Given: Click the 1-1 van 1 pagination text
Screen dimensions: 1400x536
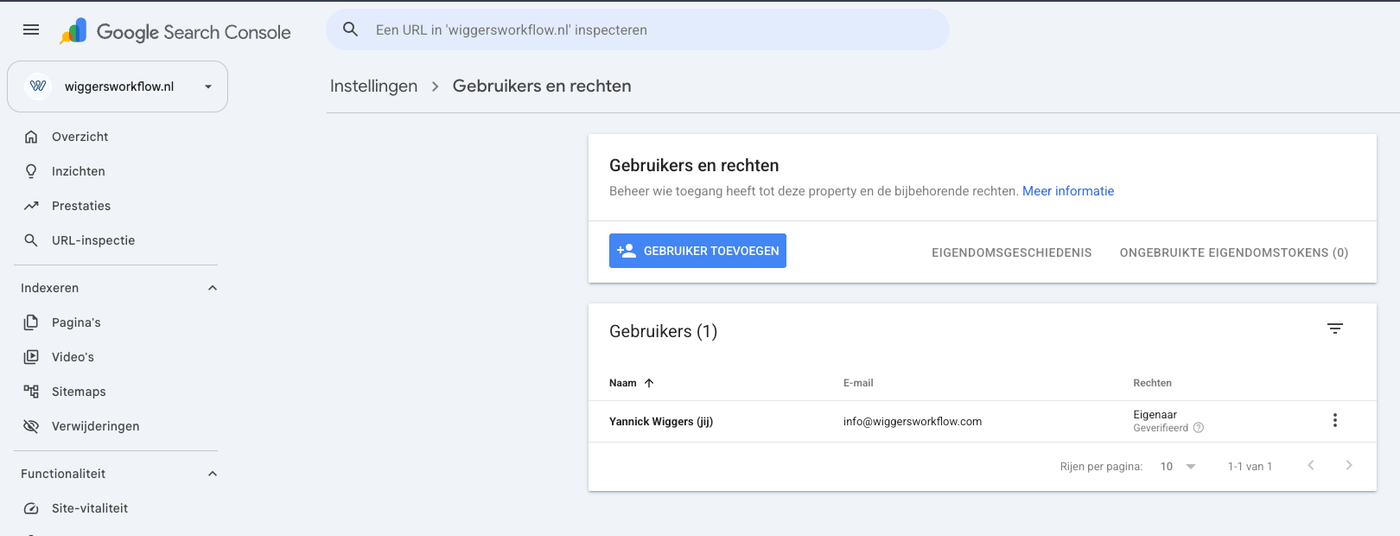Looking at the screenshot, I should click(1250, 467).
